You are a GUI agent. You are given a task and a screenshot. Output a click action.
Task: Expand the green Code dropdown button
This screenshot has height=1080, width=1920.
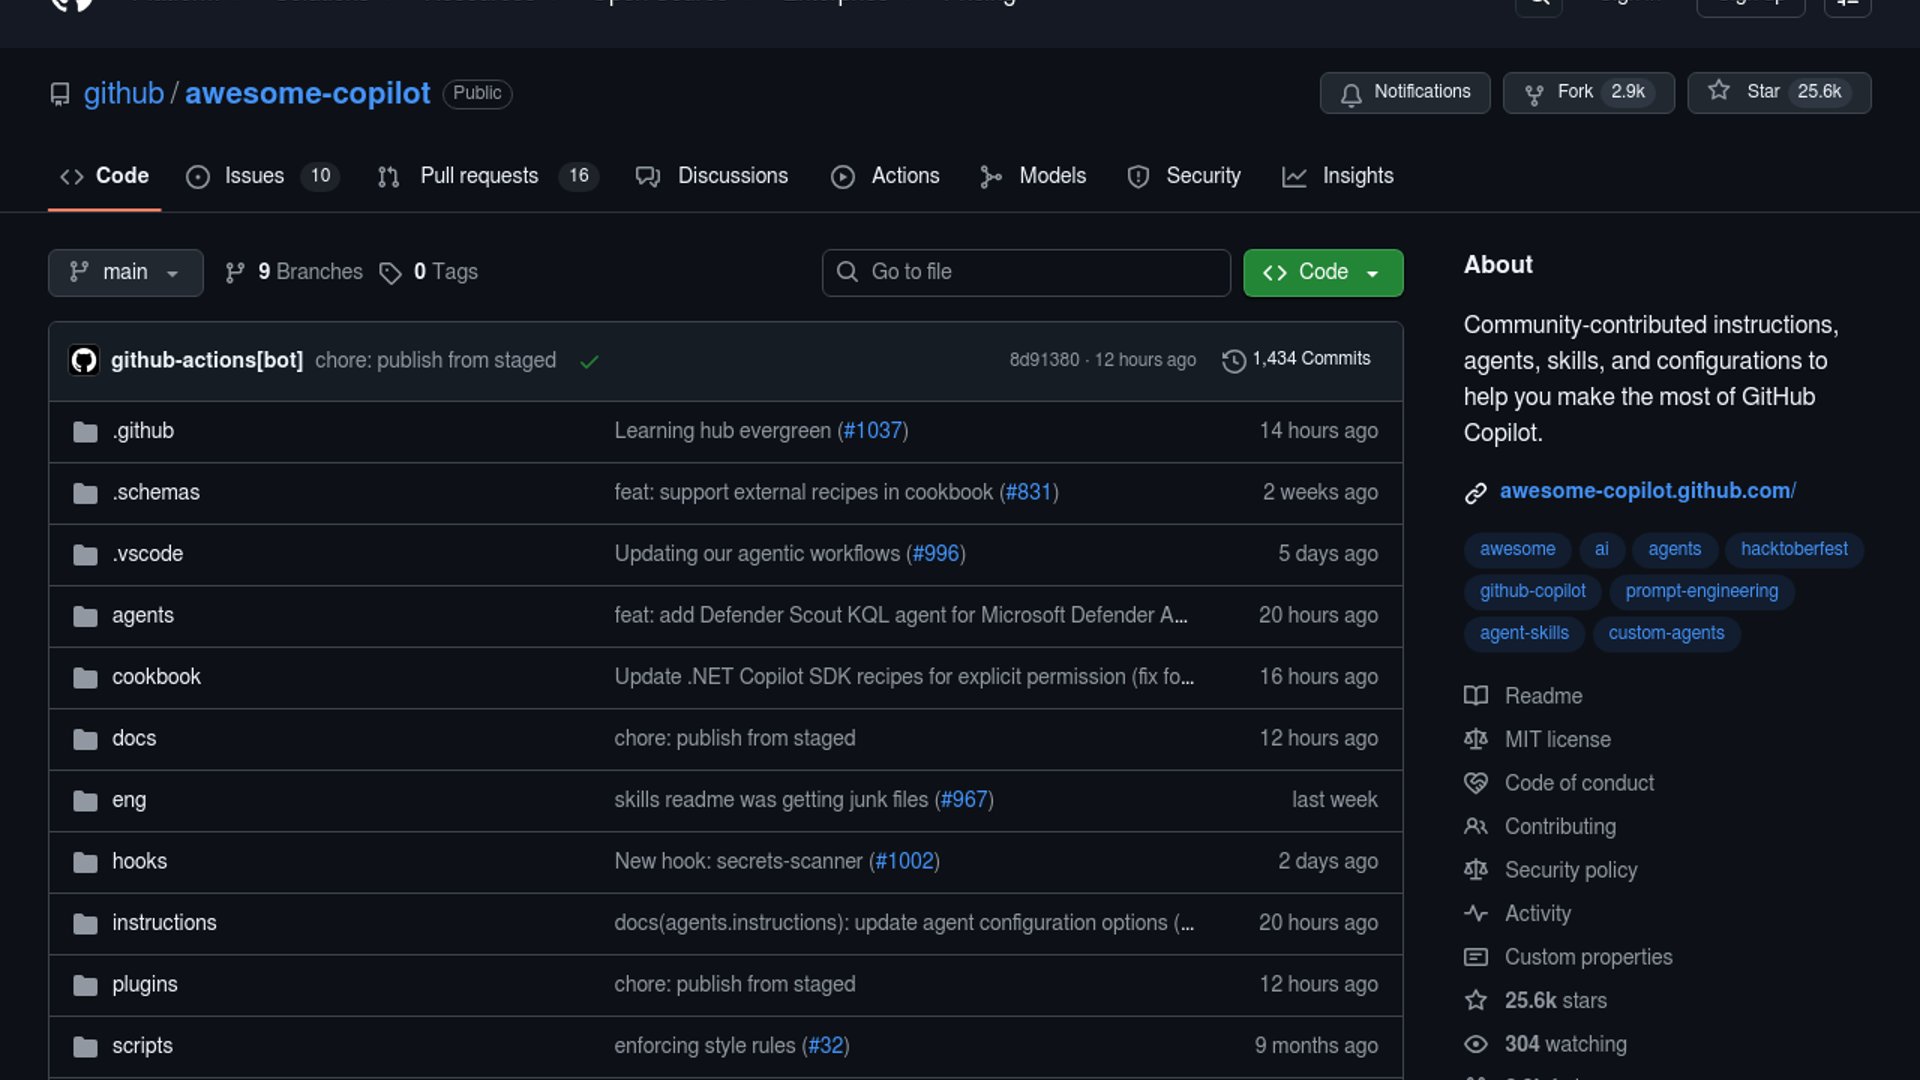tap(1322, 272)
